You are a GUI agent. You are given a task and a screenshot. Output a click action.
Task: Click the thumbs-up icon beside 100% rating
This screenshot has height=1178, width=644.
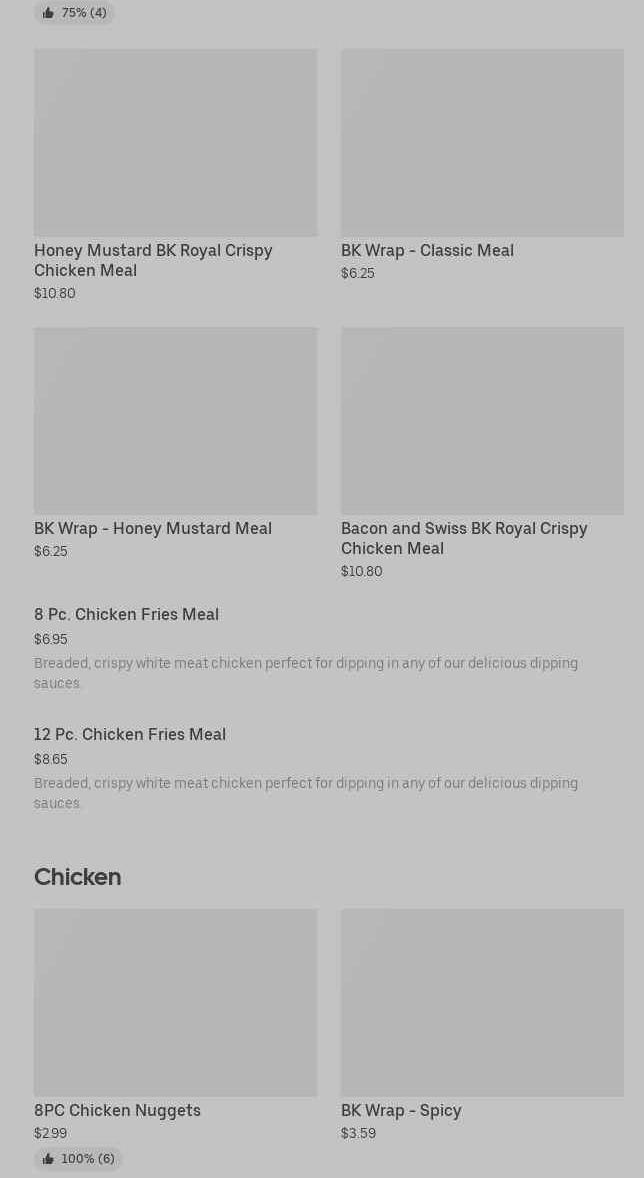point(48,1159)
